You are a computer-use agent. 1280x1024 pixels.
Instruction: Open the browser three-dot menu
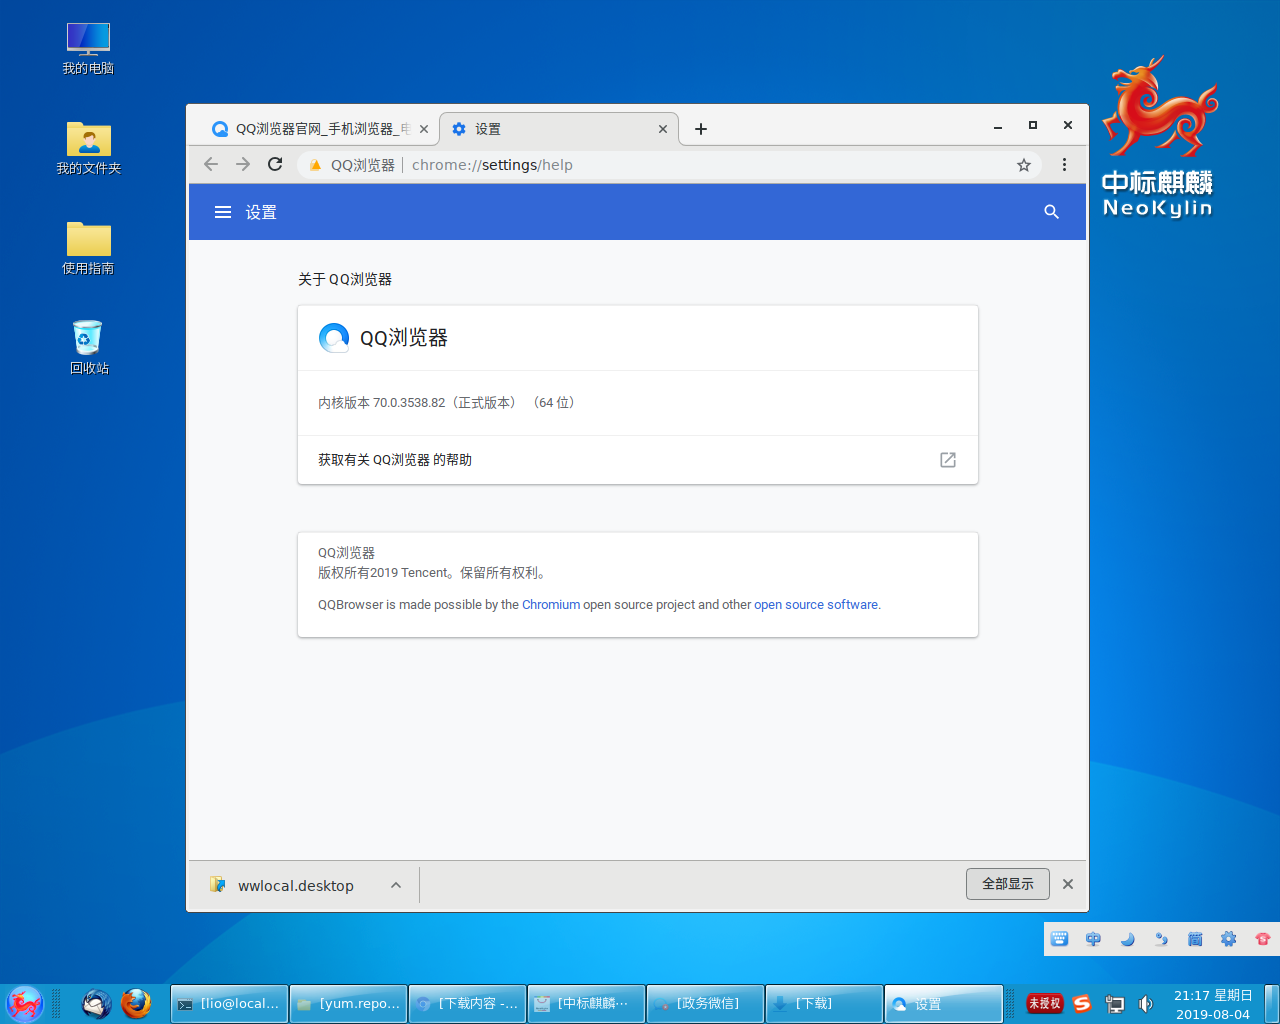point(1064,164)
